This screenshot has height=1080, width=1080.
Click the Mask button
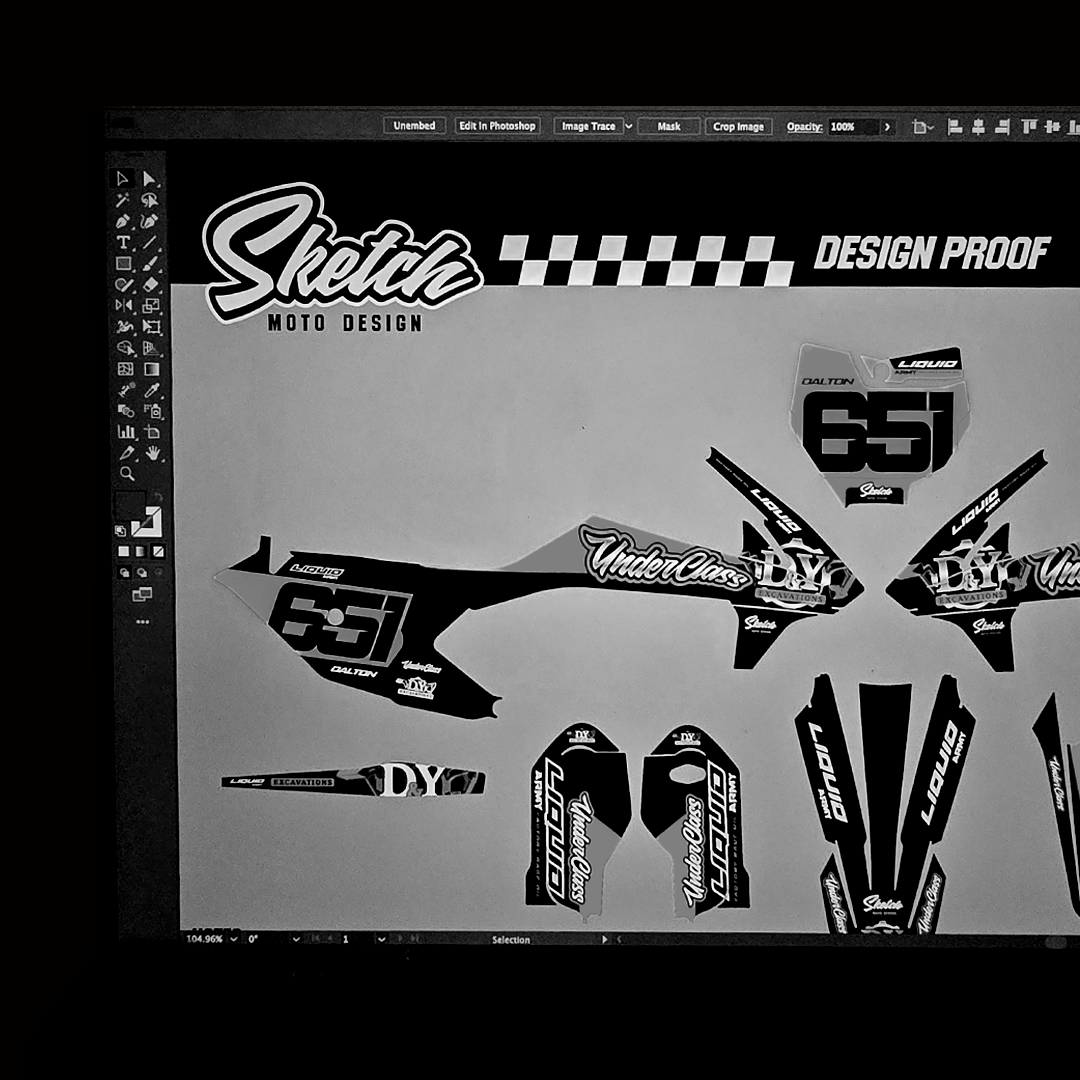pos(669,126)
